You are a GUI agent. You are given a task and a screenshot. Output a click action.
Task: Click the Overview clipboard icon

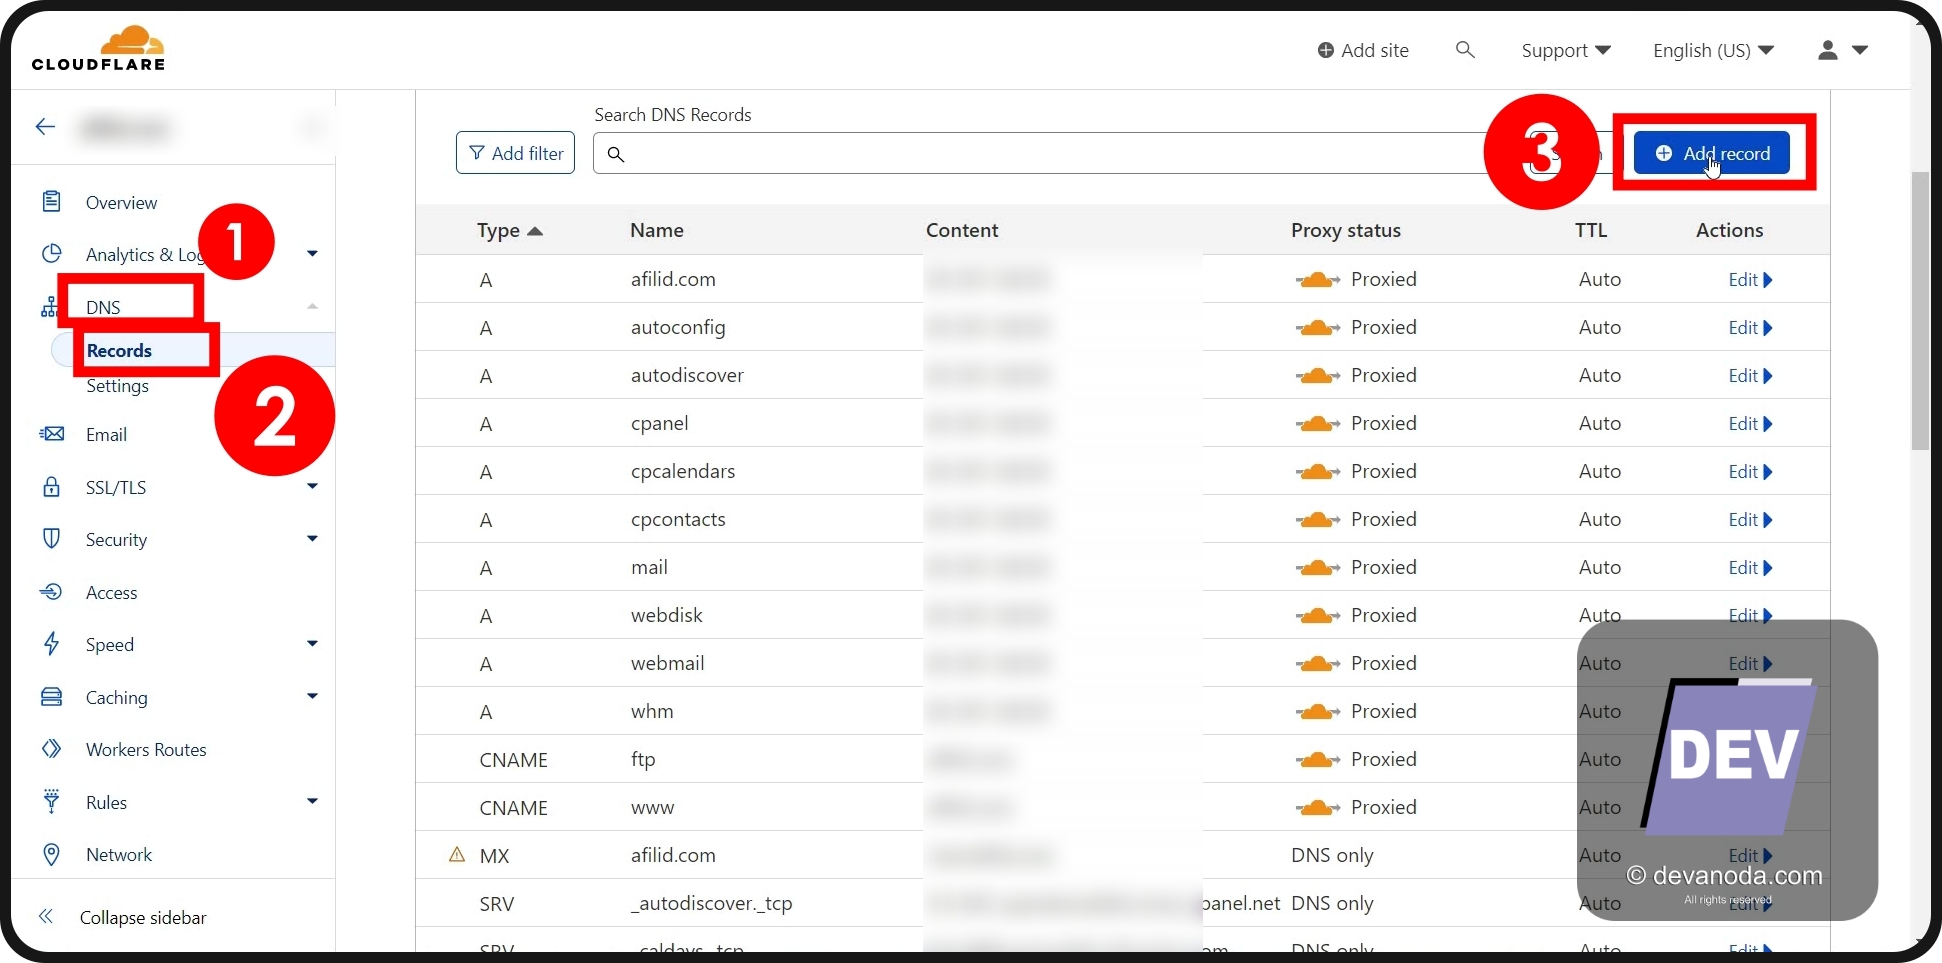[x=51, y=201]
